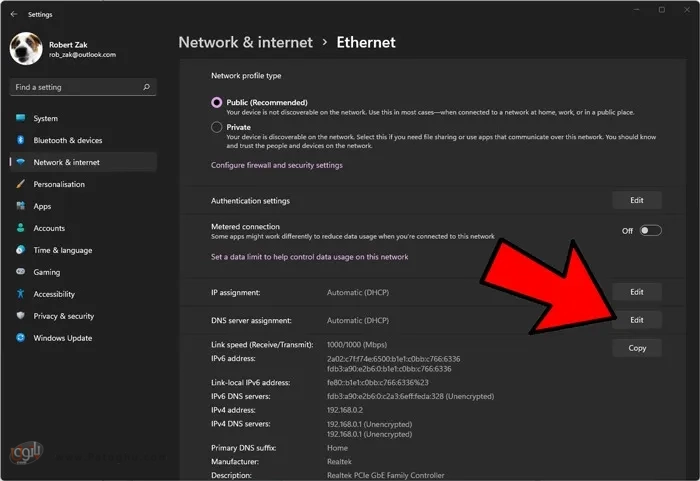Click the search magnifier icon

[x=146, y=87]
